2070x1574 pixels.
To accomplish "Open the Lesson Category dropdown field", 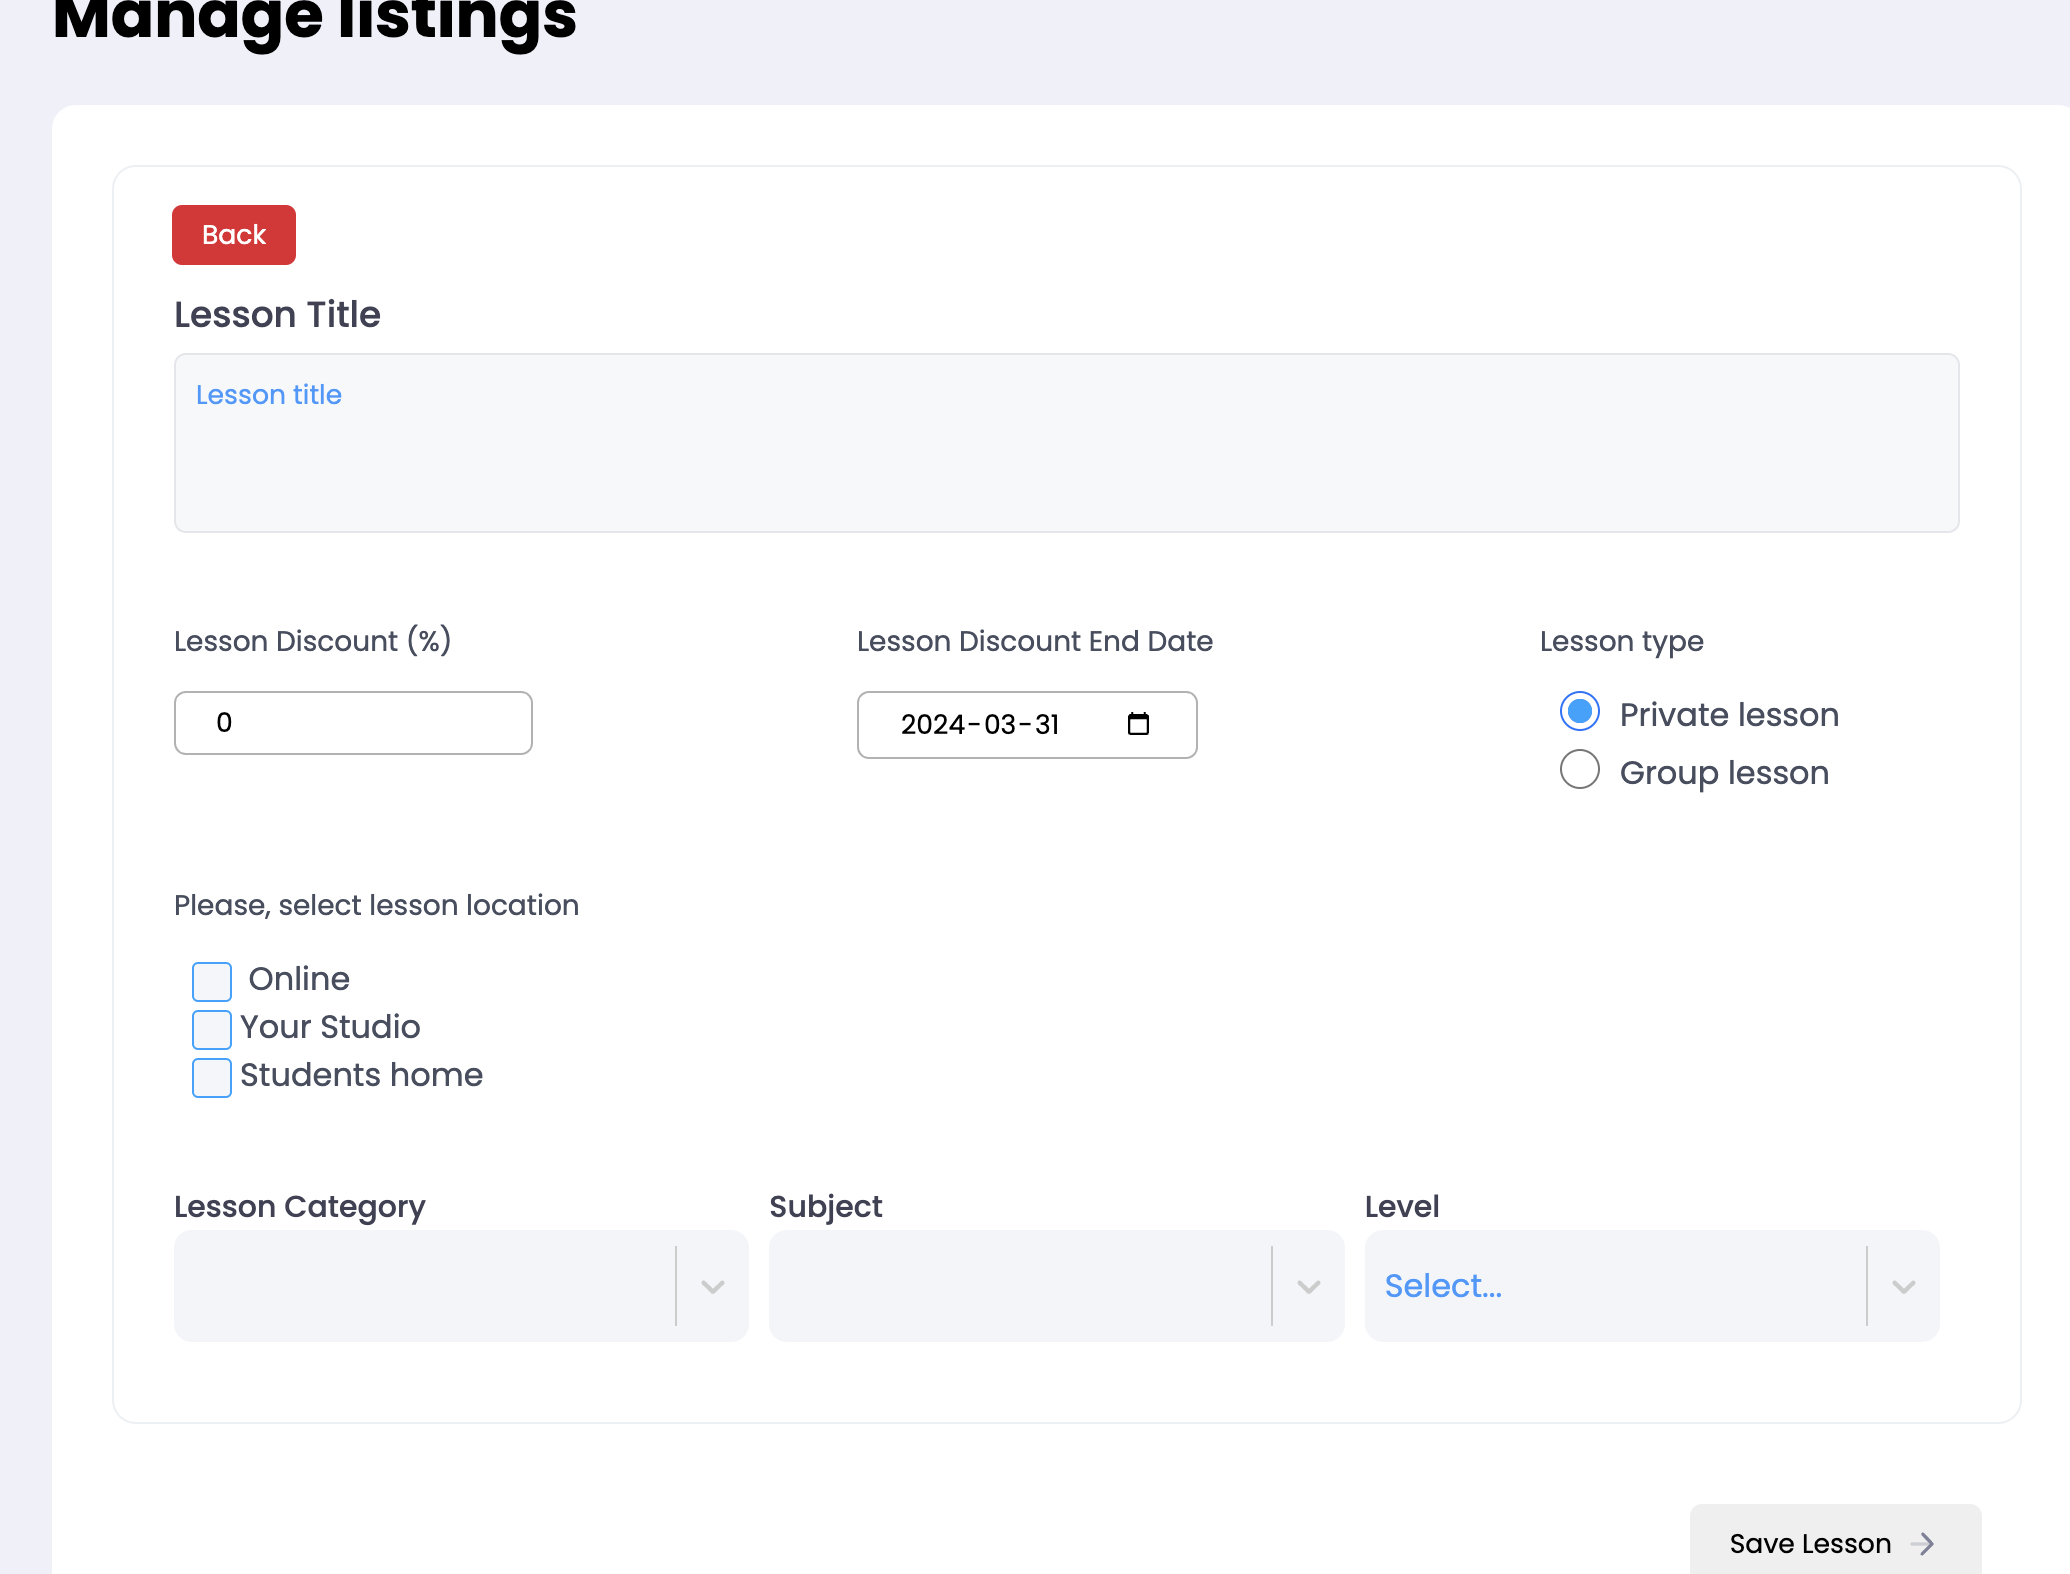I will pyautogui.click(x=425, y=1286).
